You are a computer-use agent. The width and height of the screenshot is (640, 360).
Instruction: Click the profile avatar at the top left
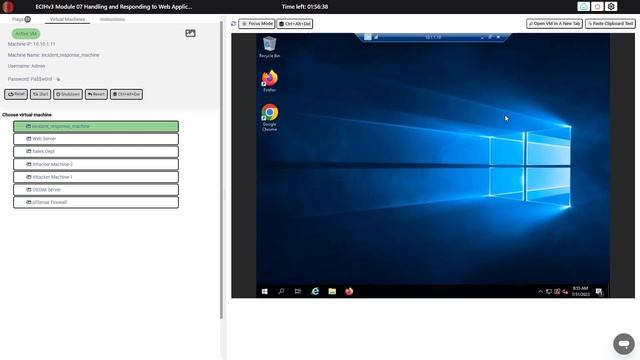(x=8, y=7)
